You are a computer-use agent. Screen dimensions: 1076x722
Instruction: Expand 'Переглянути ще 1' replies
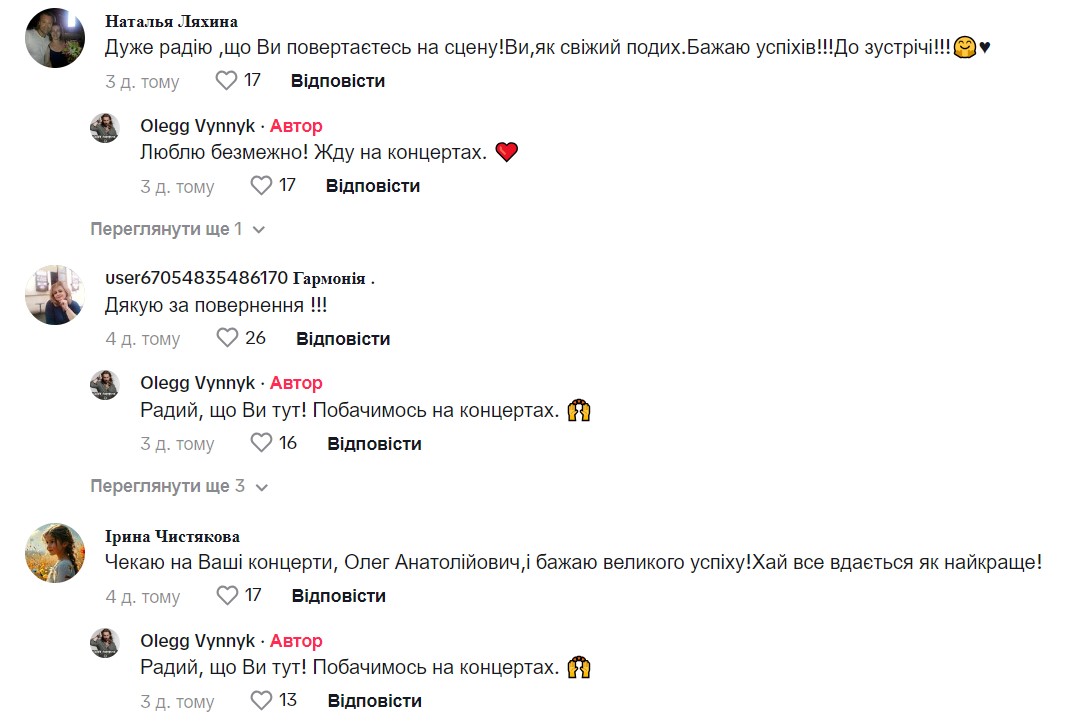point(177,229)
